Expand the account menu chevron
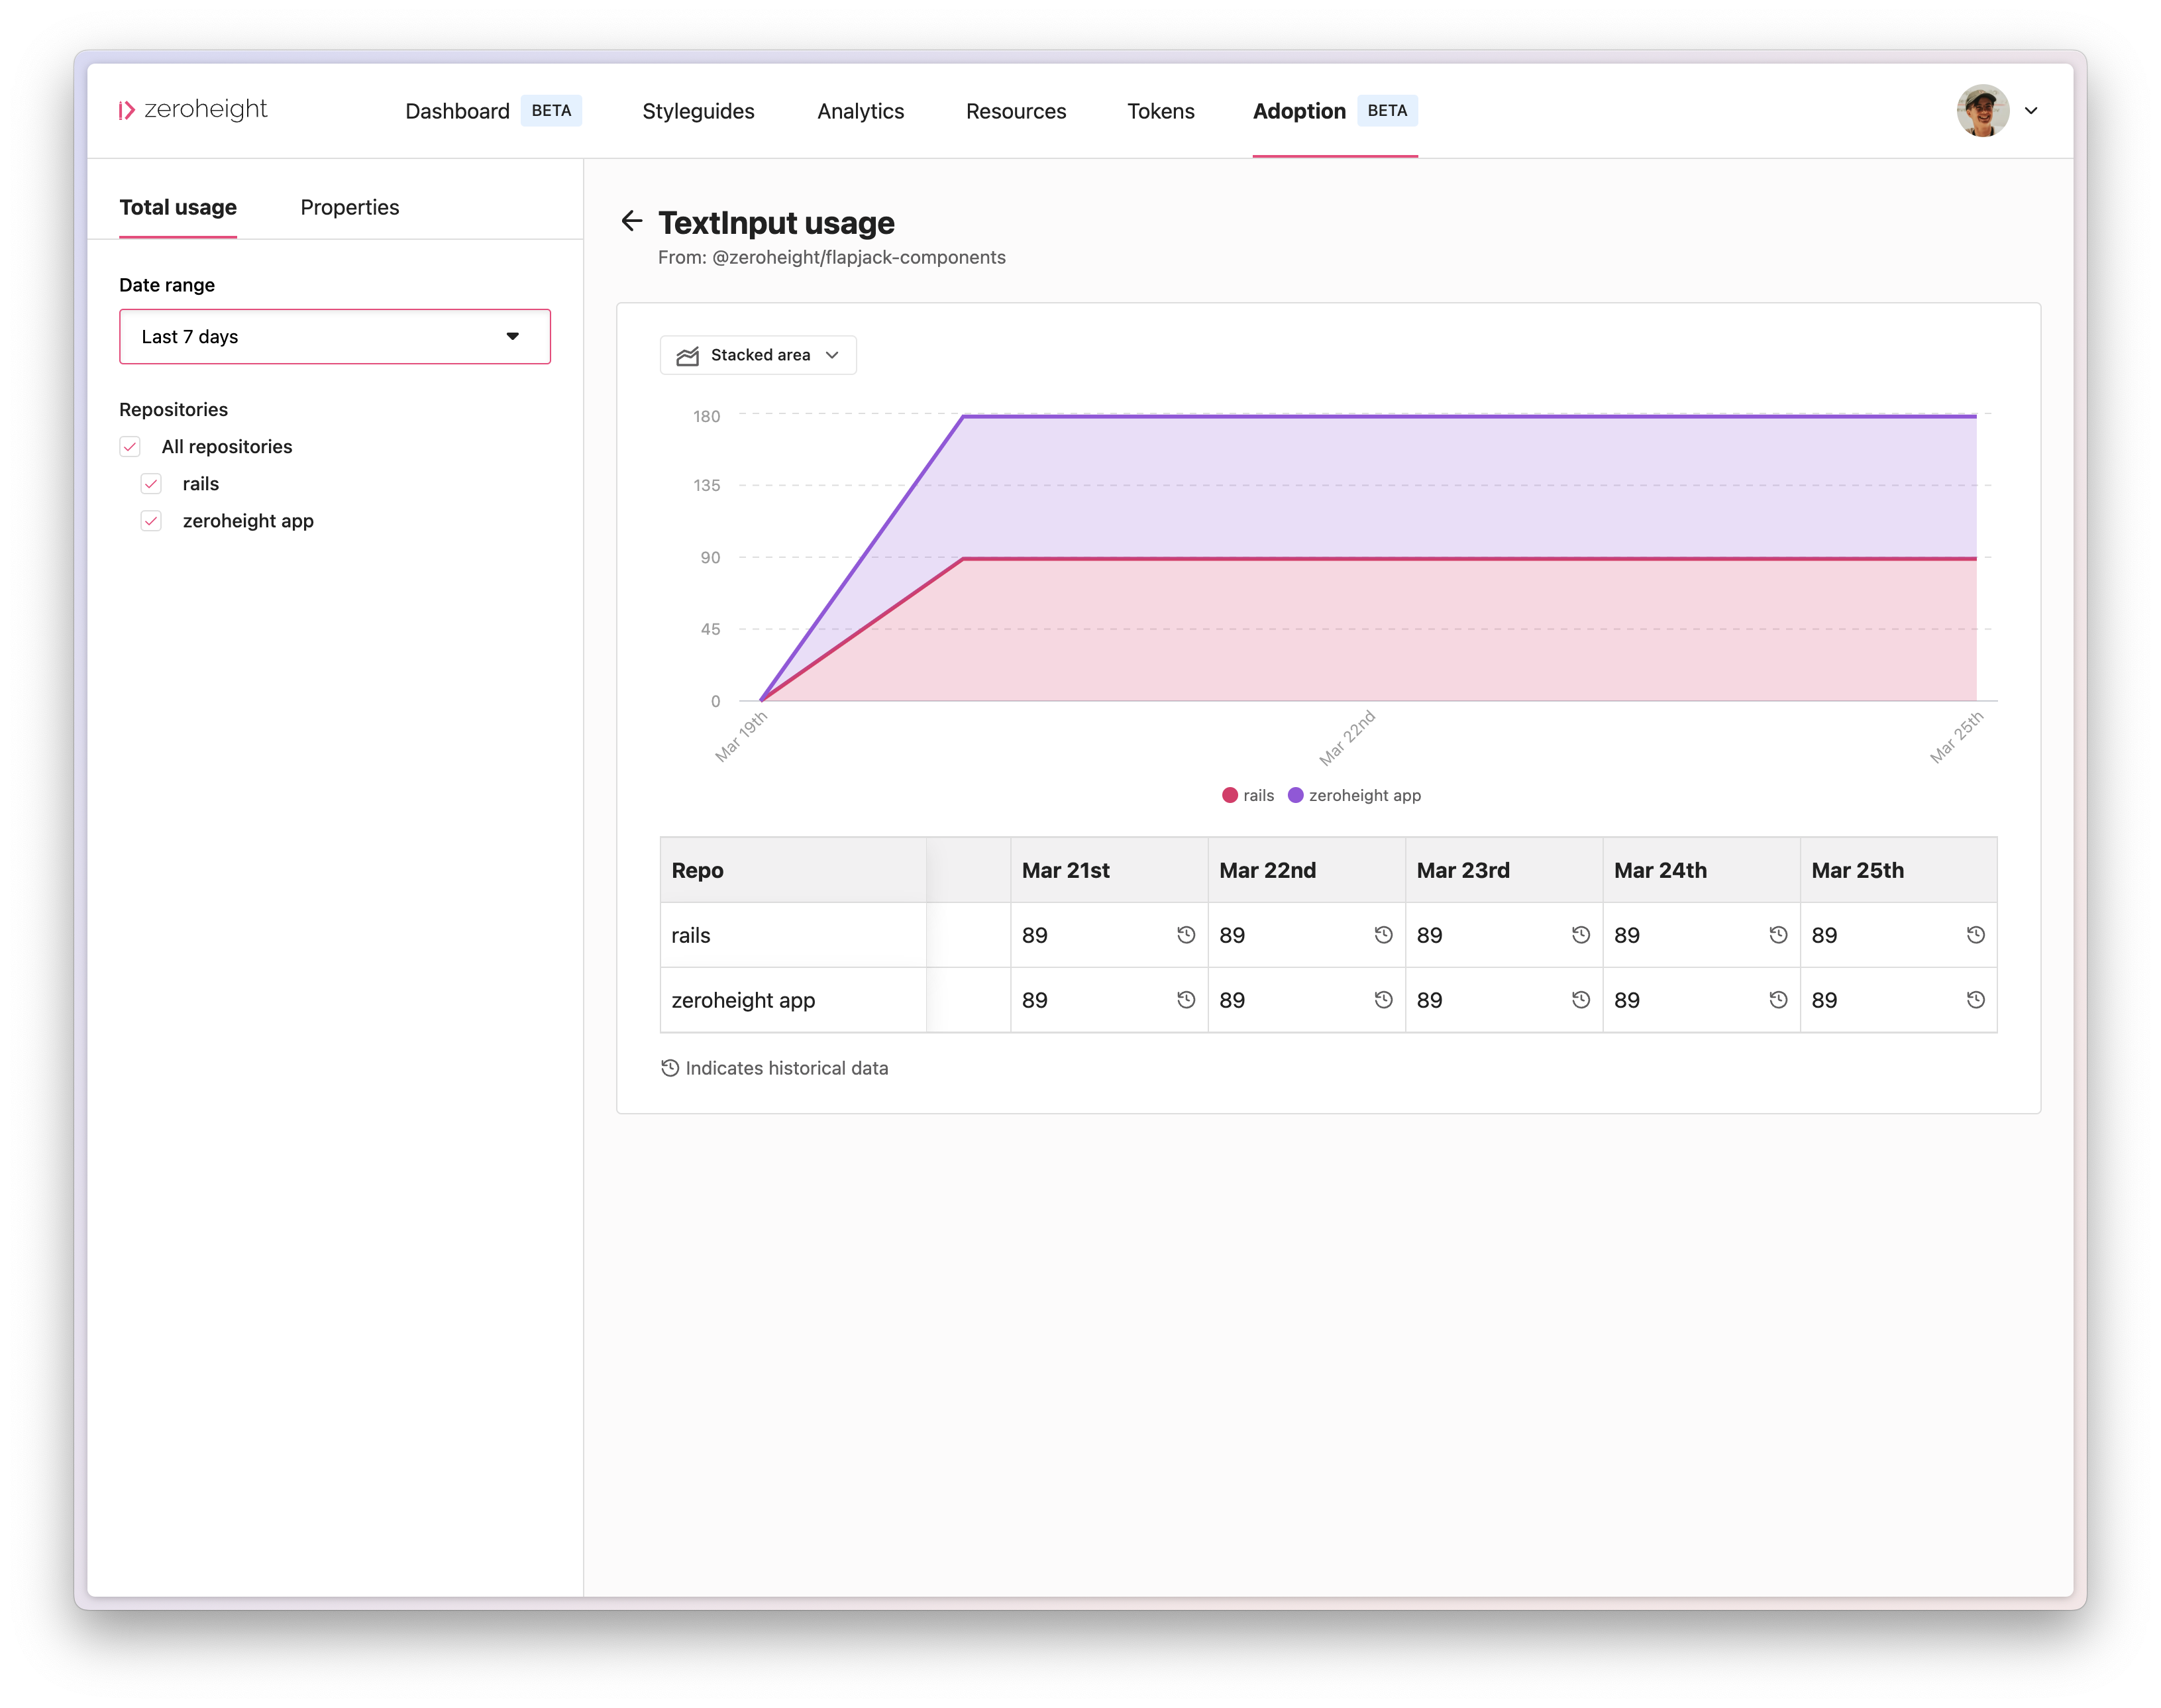Screen dimensions: 2161x1708 [x=2031, y=111]
